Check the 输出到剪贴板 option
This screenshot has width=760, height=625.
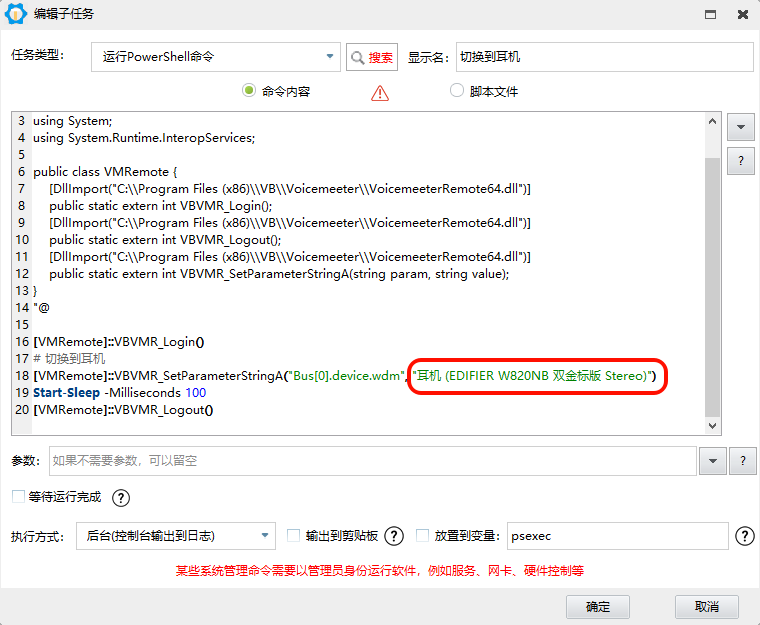tap(294, 536)
